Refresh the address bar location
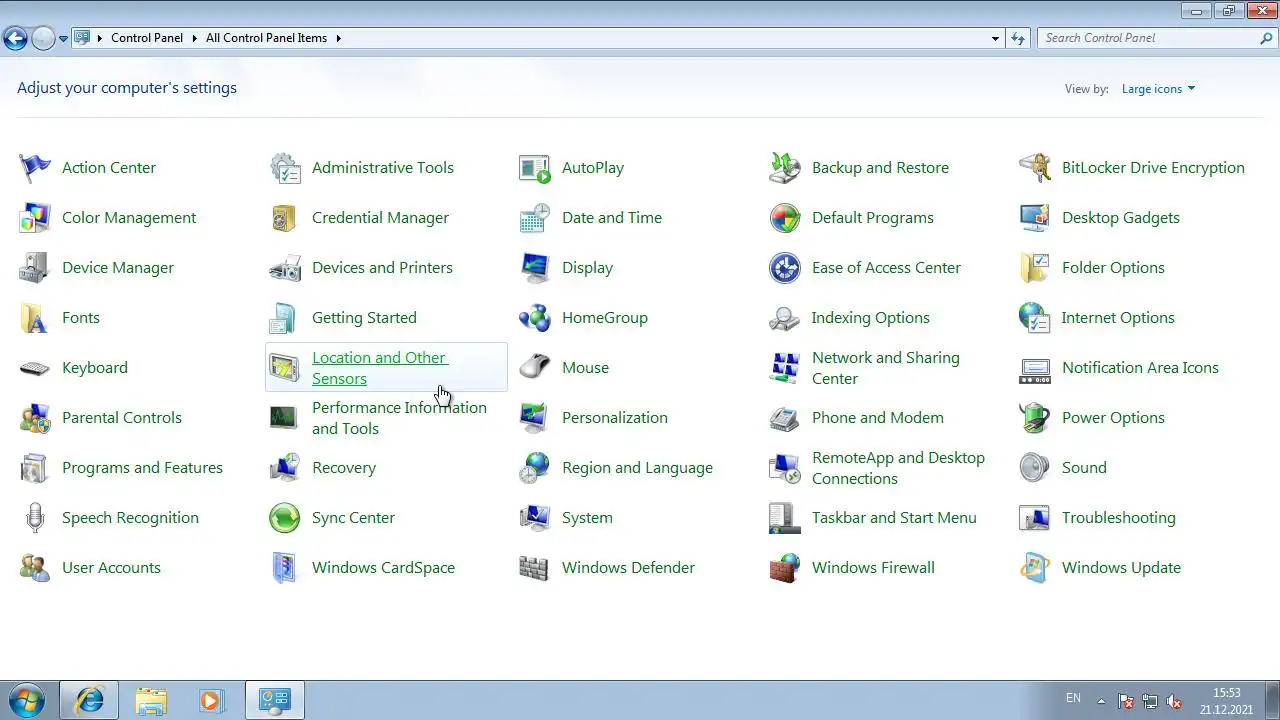 point(1018,38)
